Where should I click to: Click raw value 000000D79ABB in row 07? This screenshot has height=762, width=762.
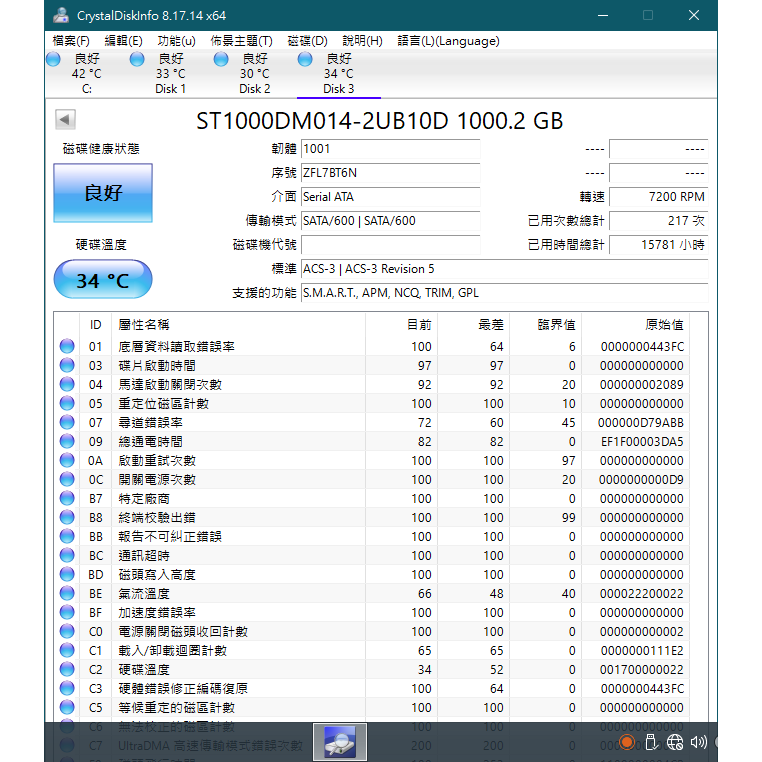click(641, 422)
